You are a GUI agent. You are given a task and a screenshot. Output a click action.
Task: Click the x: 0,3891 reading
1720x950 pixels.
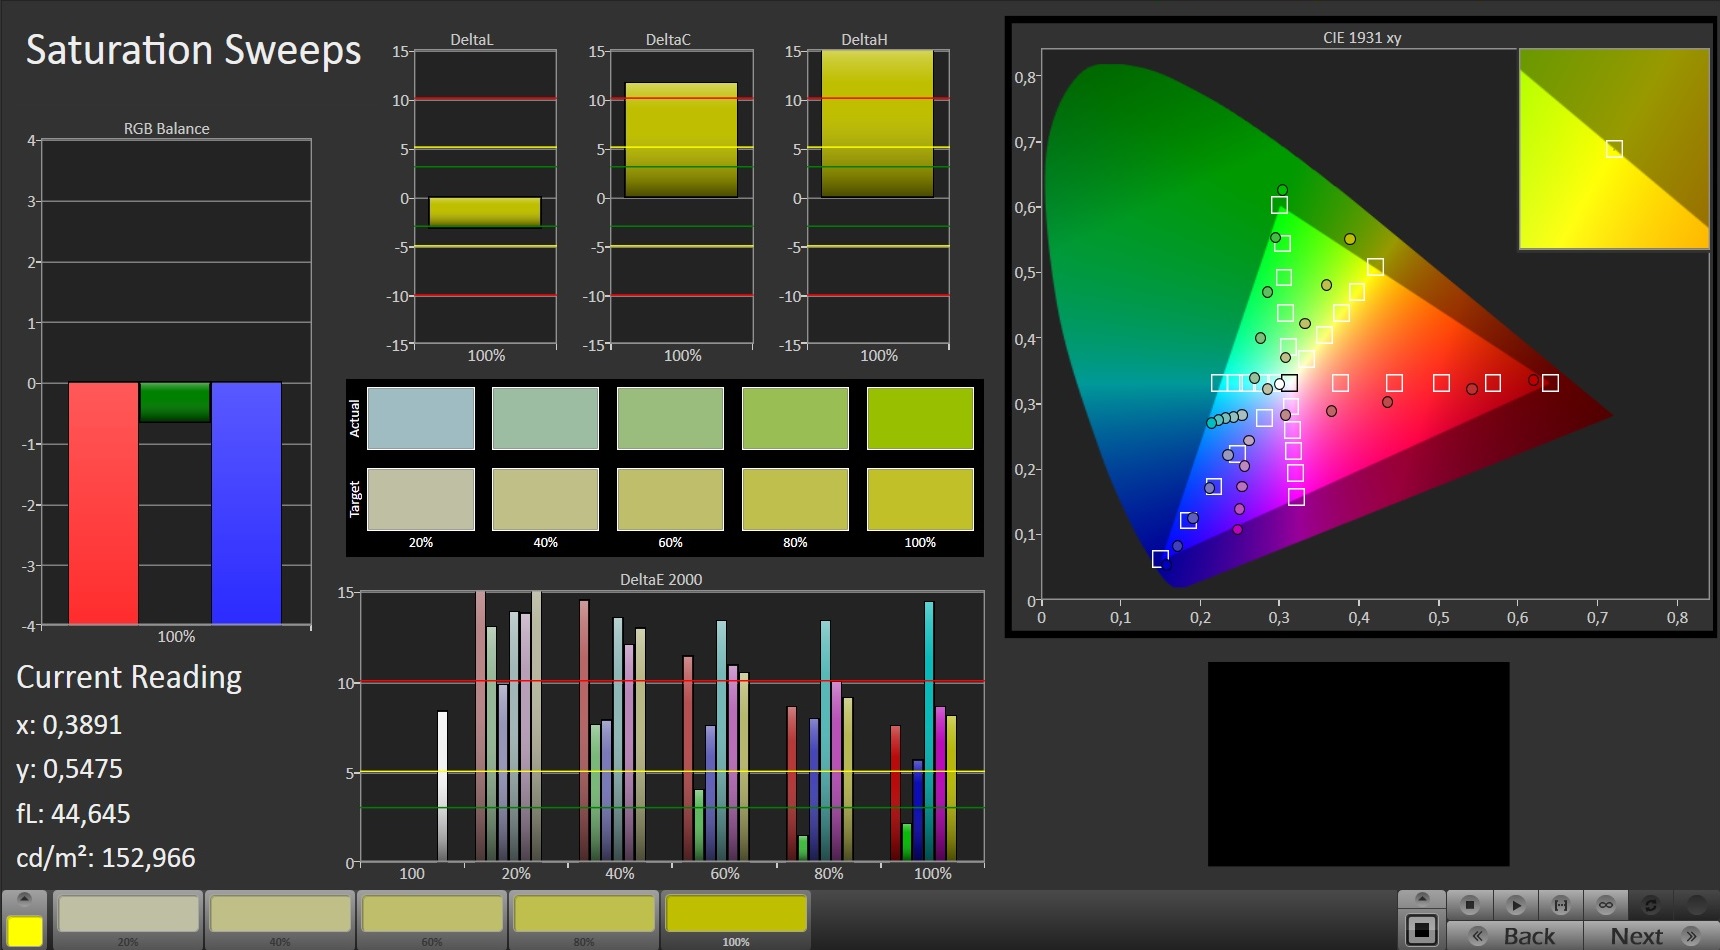tap(69, 725)
